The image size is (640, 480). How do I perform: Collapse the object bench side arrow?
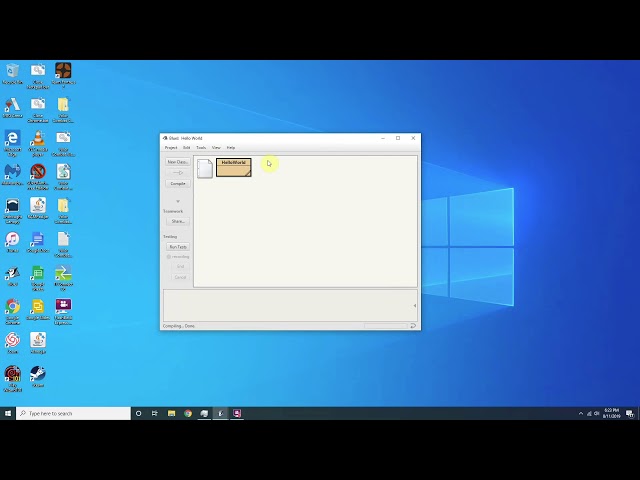point(415,305)
